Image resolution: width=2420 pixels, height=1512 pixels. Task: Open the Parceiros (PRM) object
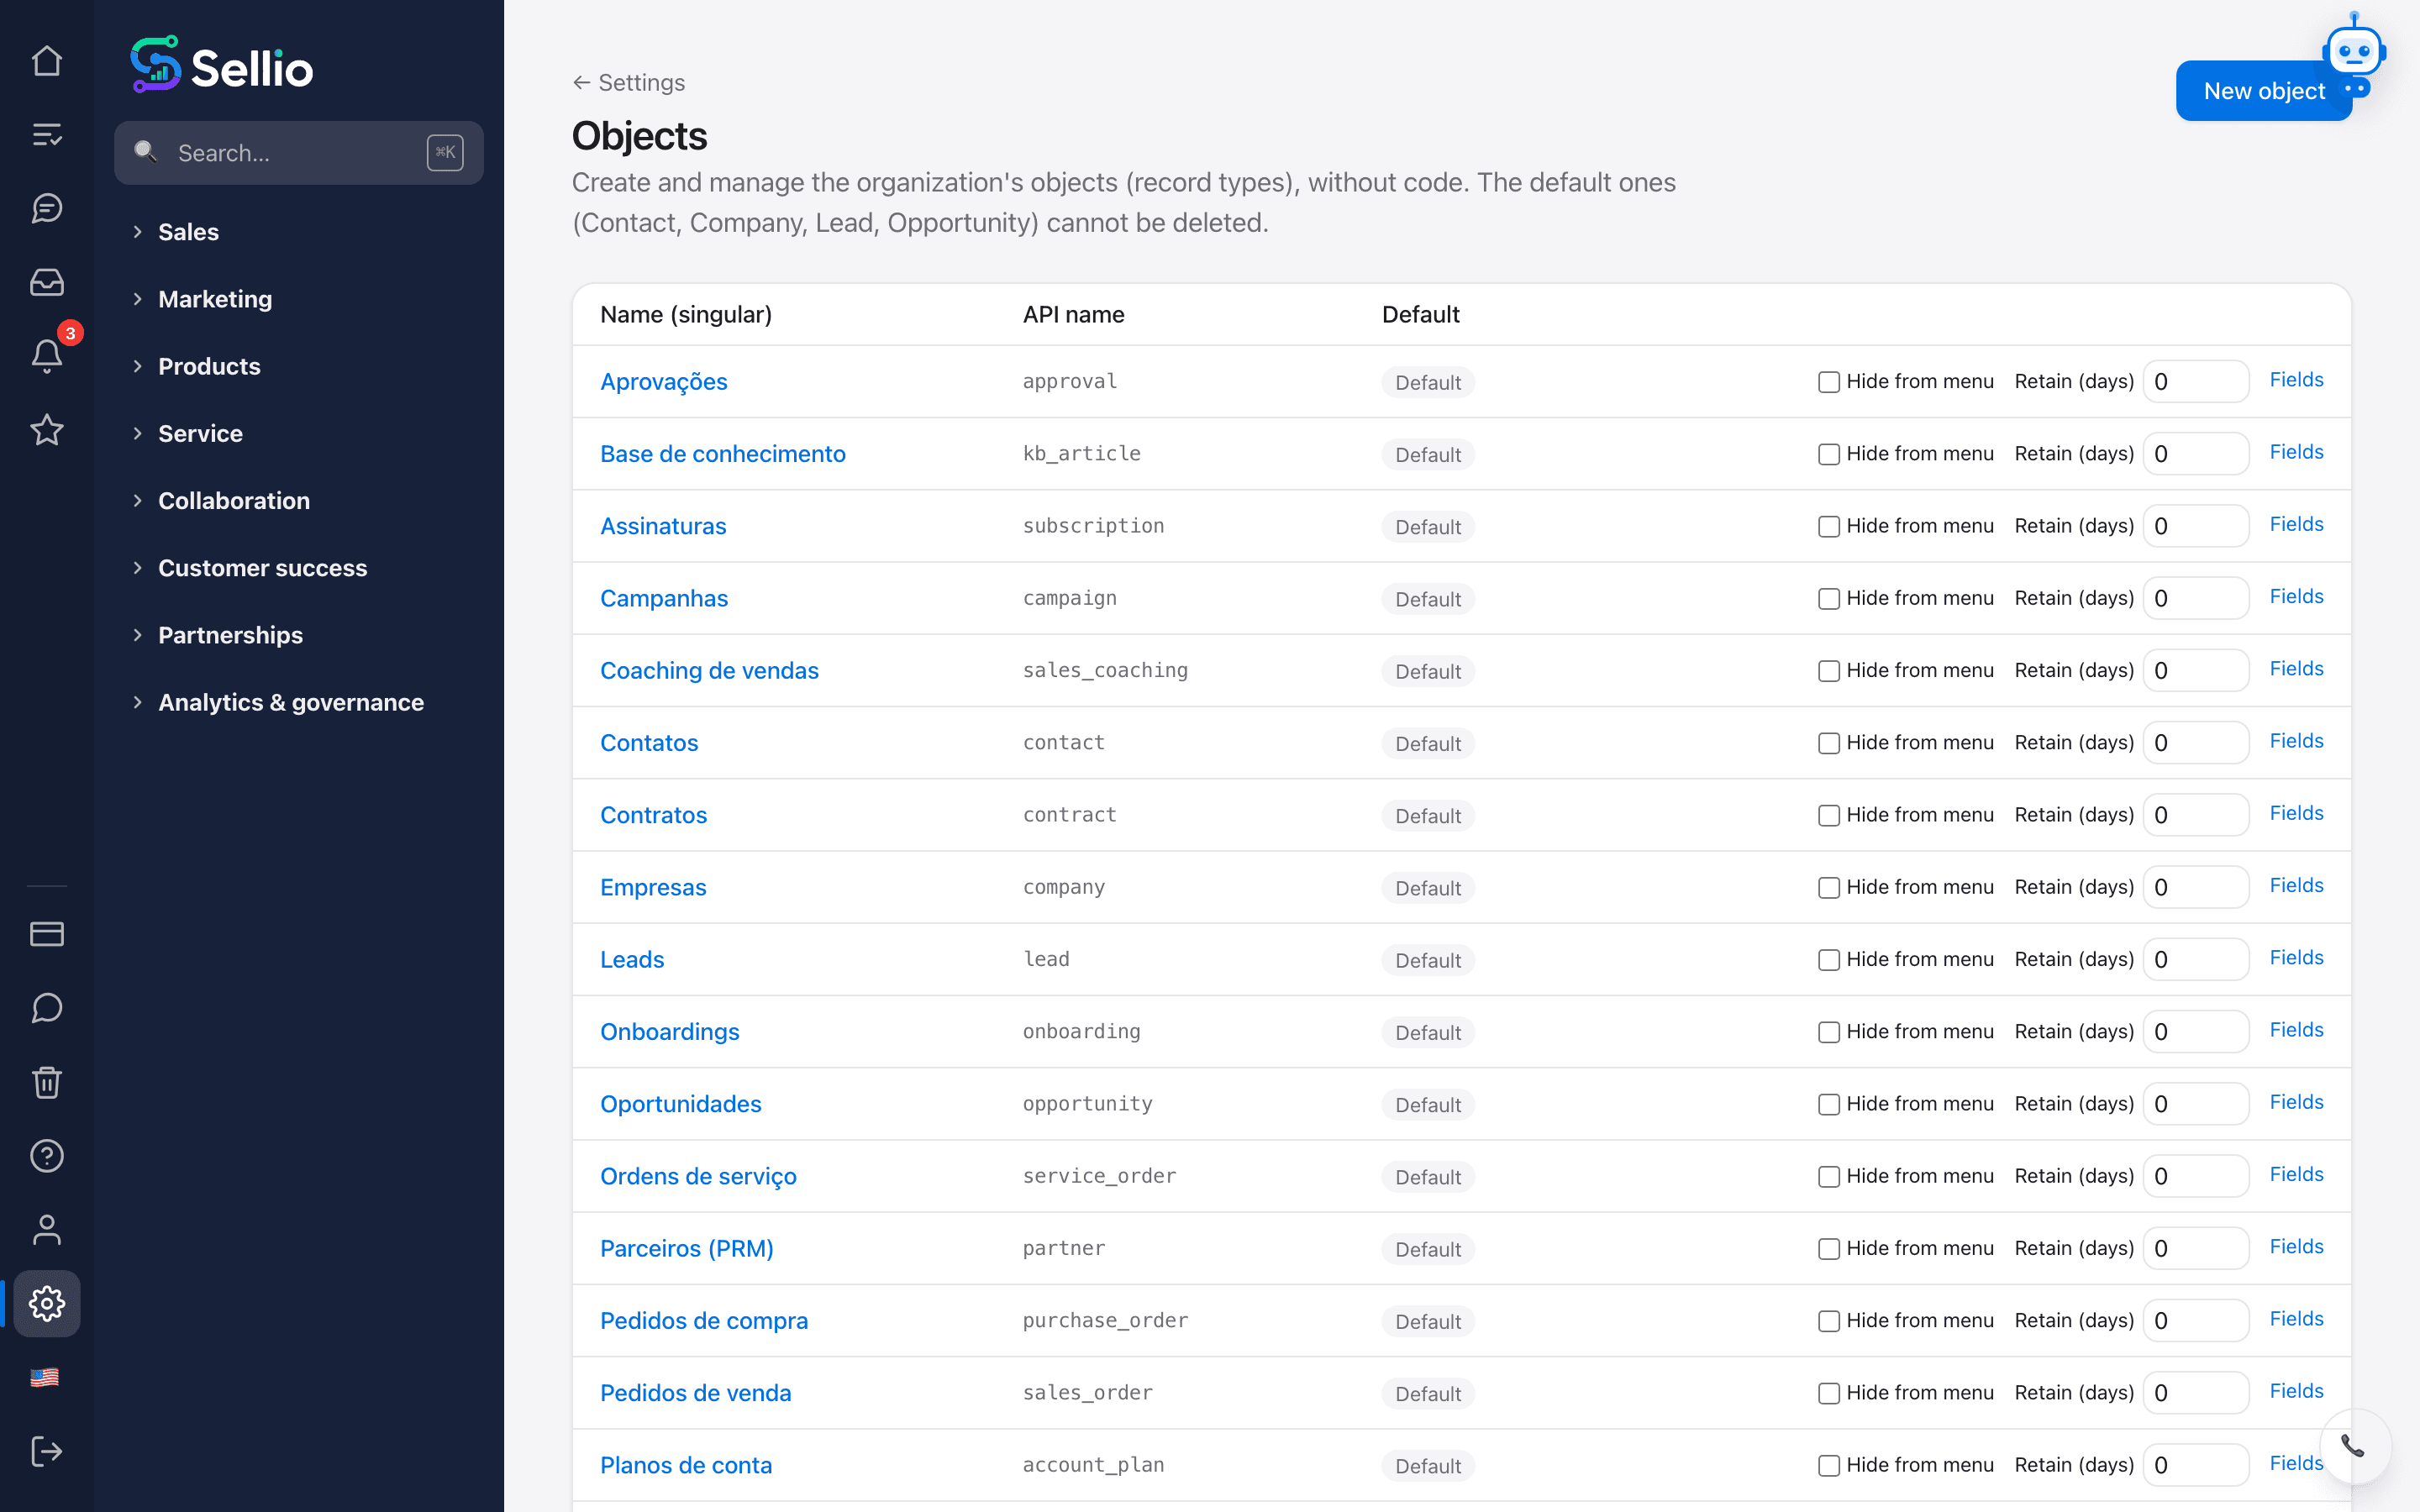(x=686, y=1248)
